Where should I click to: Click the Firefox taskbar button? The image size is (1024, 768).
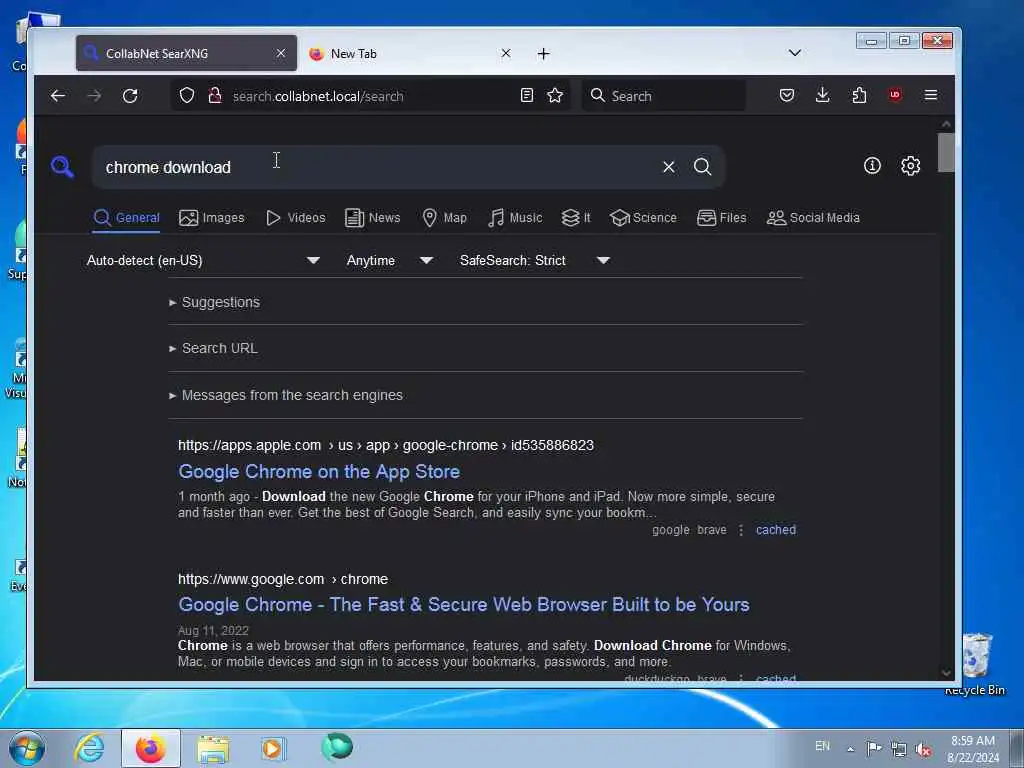(151, 748)
